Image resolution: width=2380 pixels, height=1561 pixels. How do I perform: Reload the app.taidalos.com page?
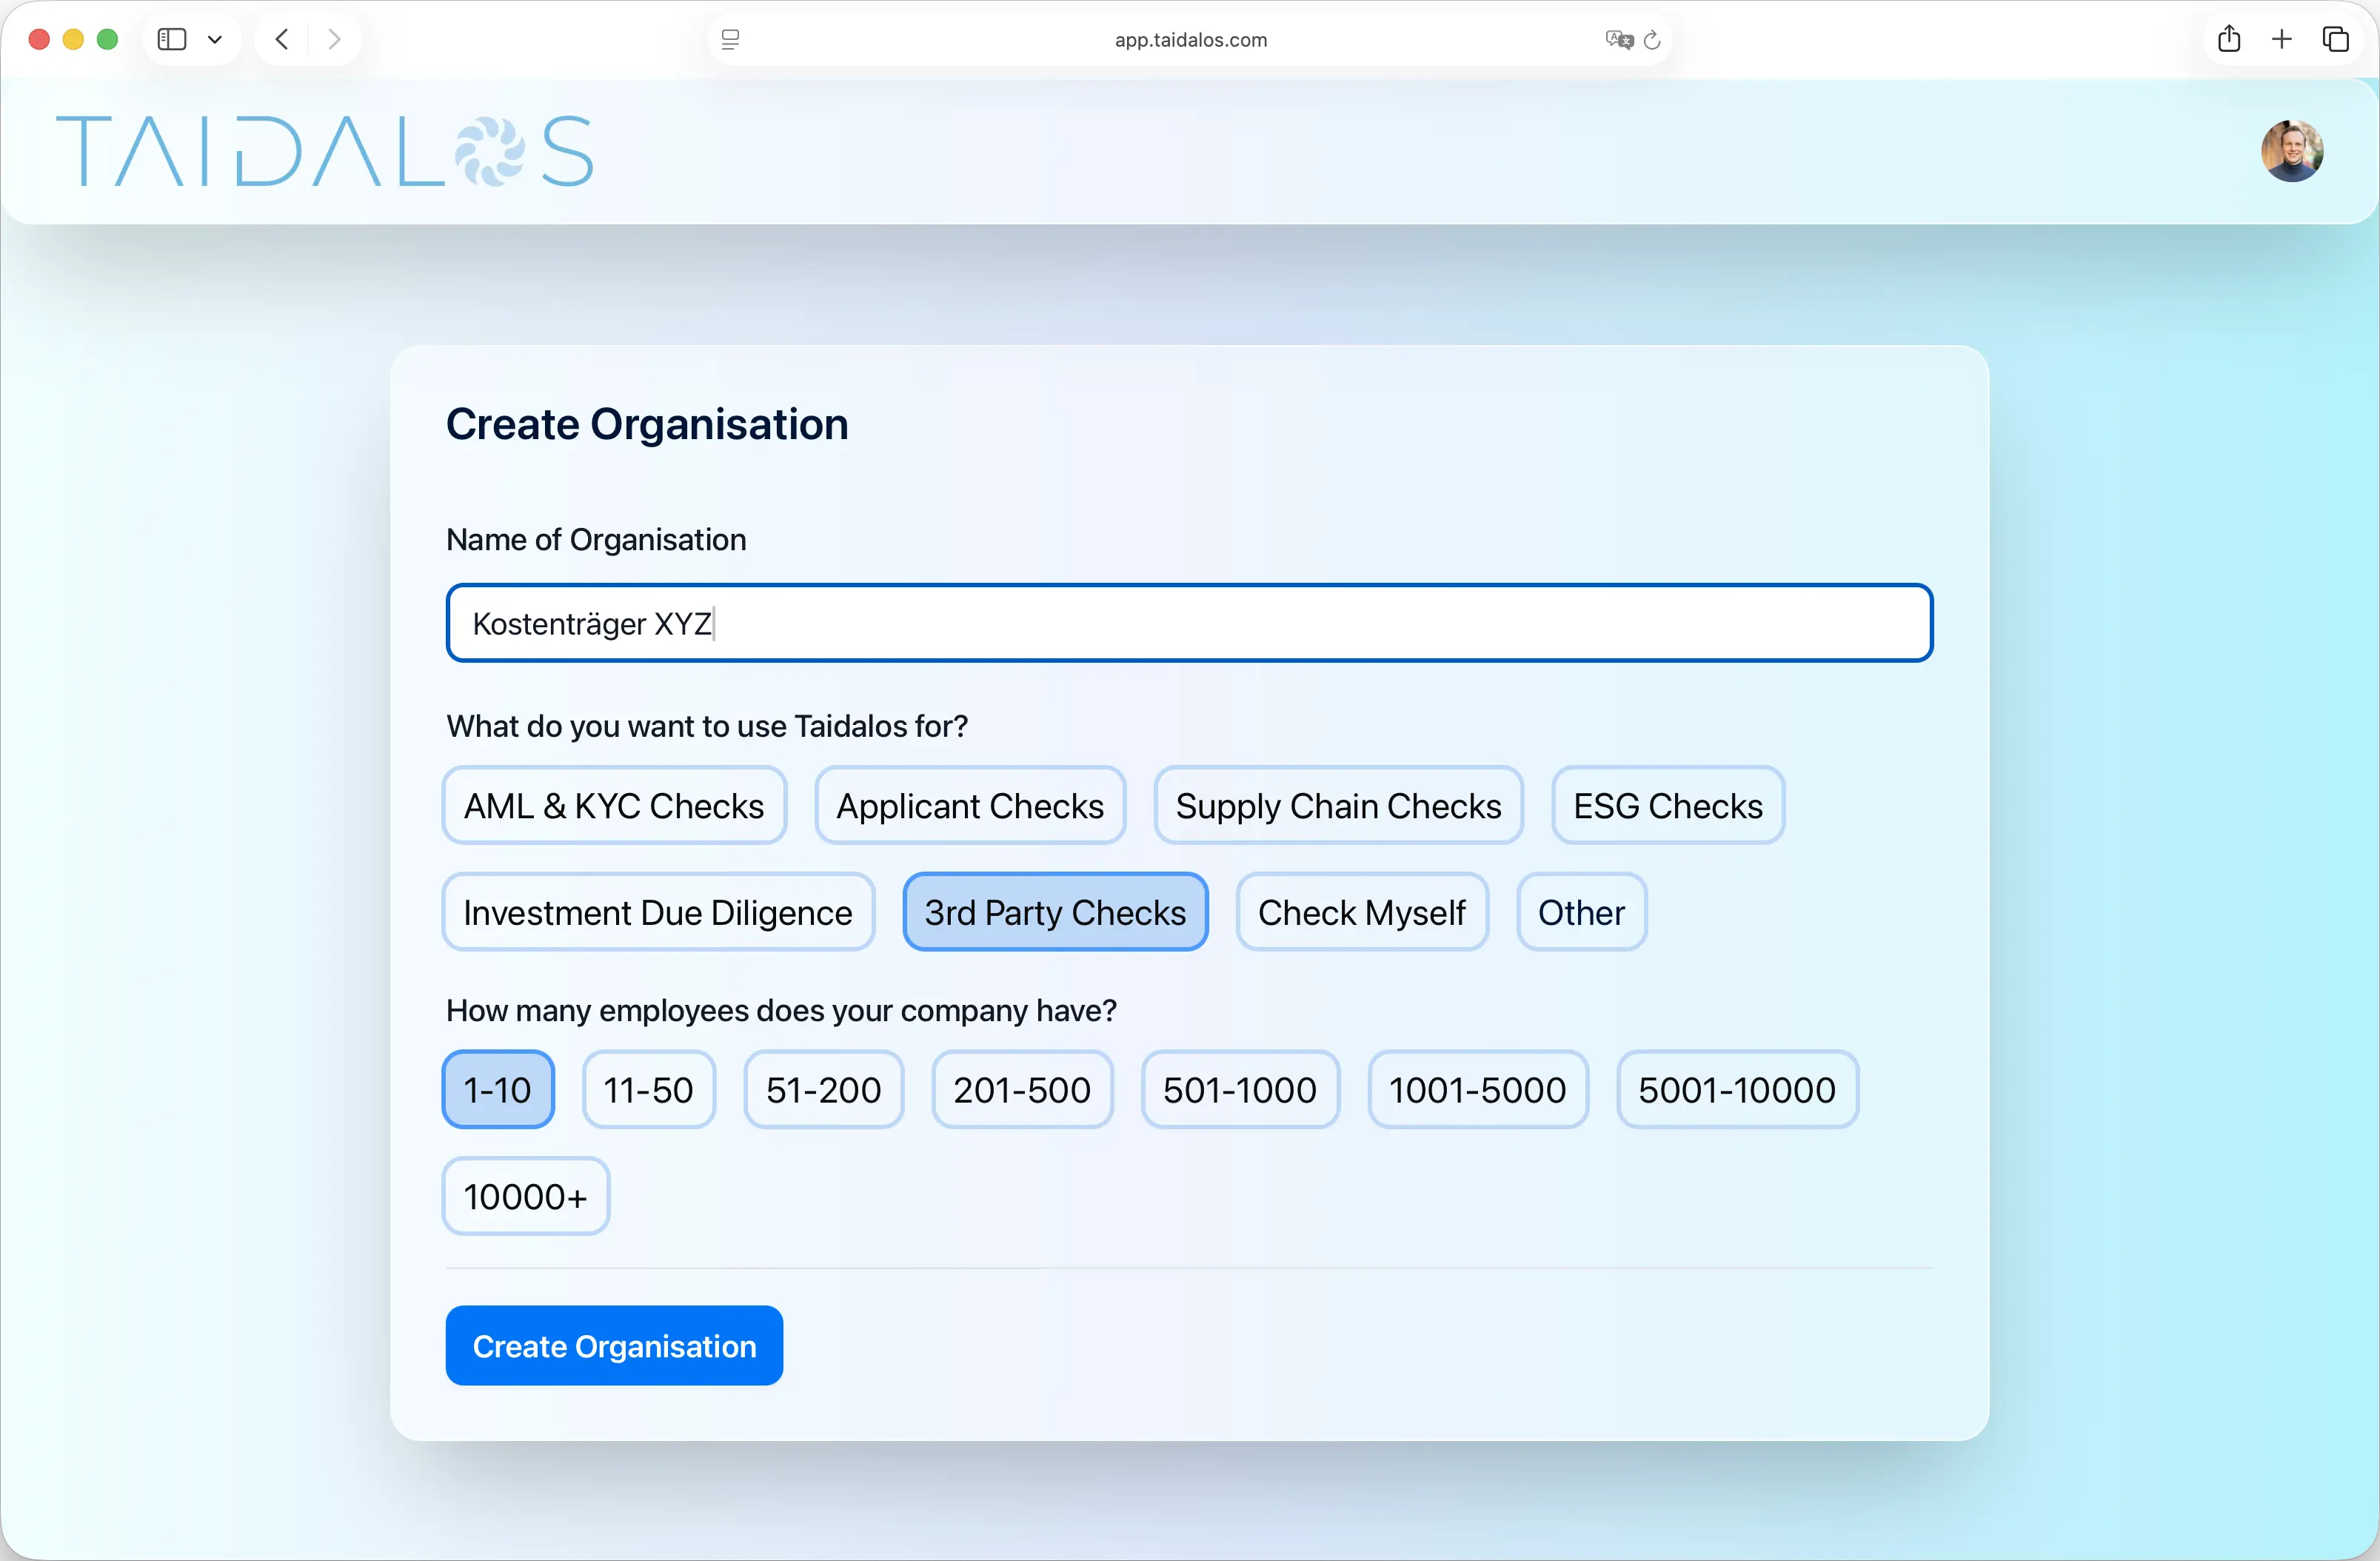click(x=1652, y=40)
